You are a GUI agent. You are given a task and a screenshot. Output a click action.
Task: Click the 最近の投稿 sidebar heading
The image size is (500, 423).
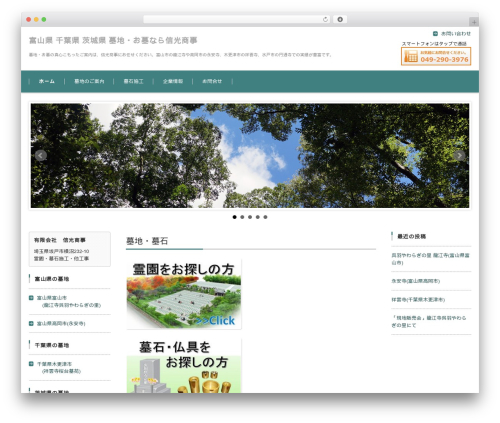pyautogui.click(x=411, y=236)
